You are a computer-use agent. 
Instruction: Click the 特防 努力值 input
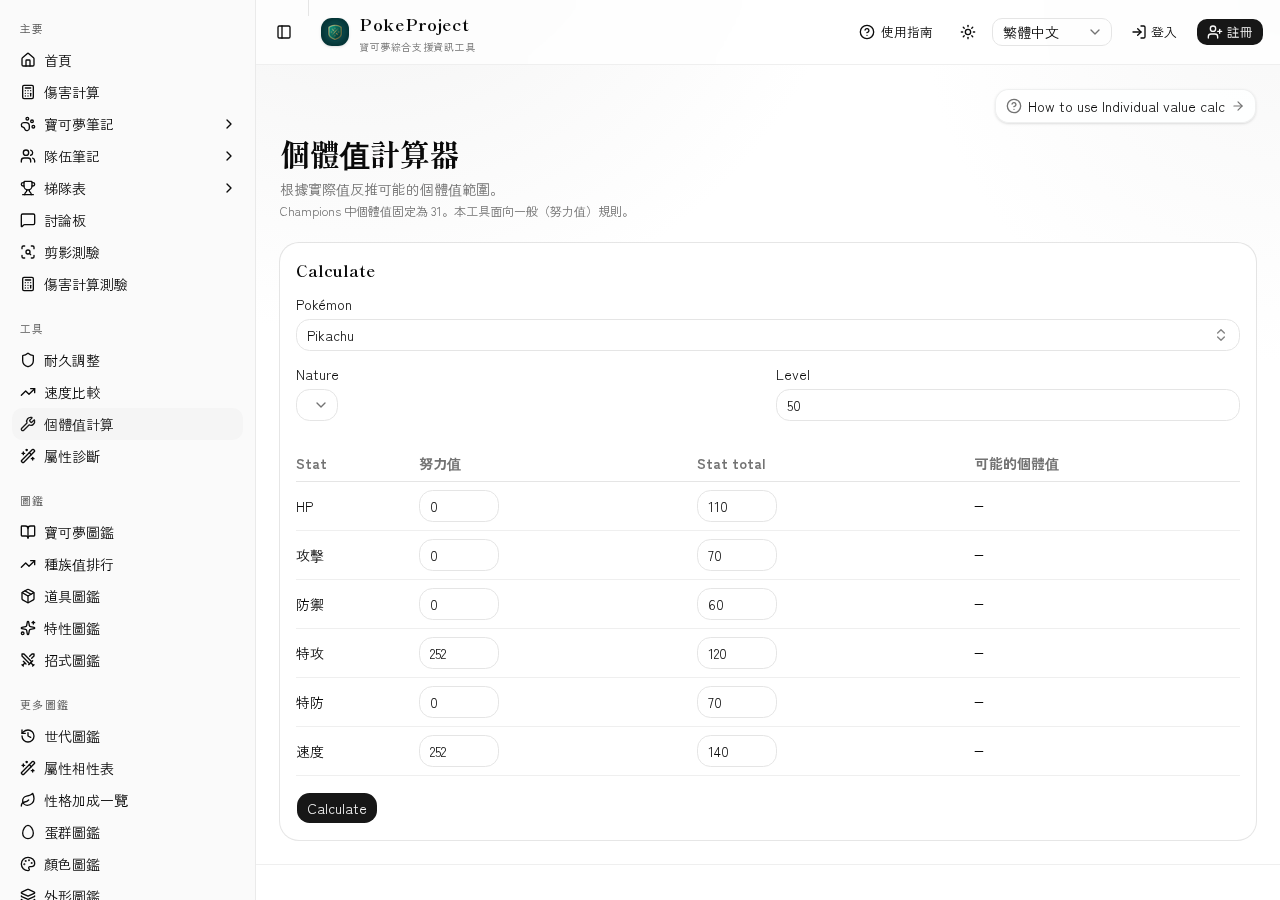[x=459, y=702]
